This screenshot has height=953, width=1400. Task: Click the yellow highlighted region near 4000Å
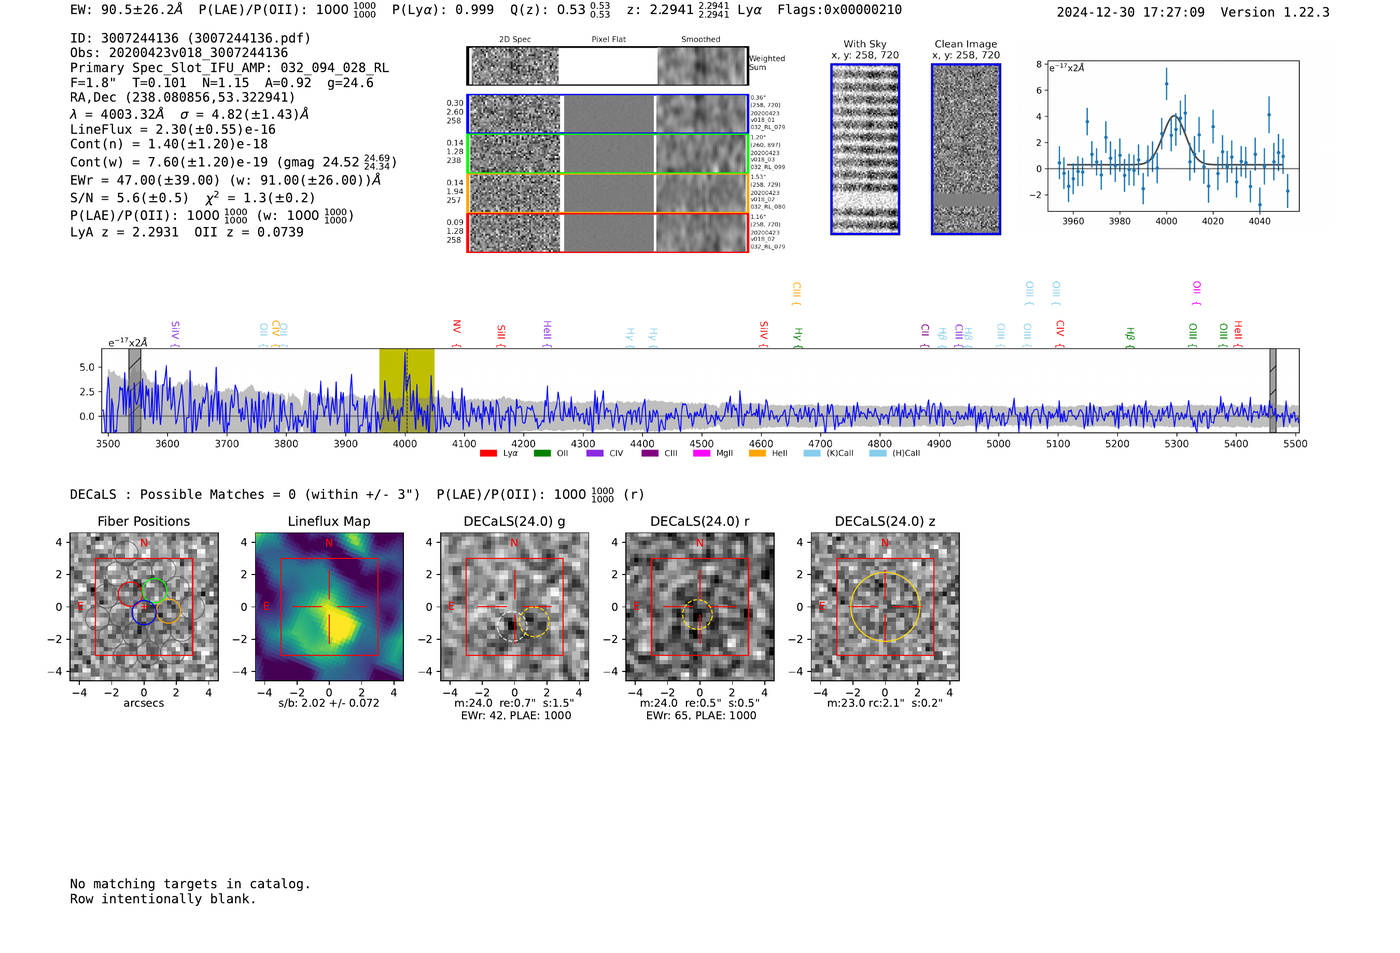click(x=406, y=391)
